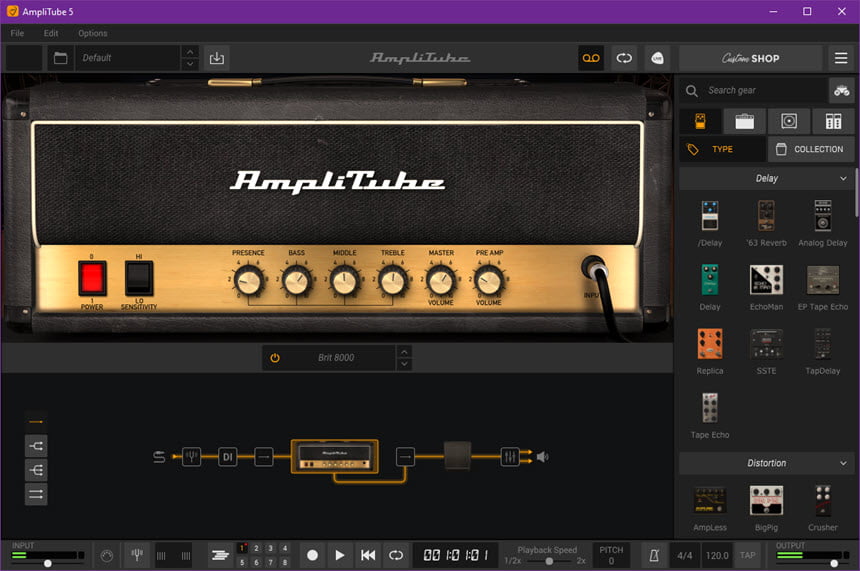Sort gear by TYPE
This screenshot has width=860, height=571.
pos(722,149)
